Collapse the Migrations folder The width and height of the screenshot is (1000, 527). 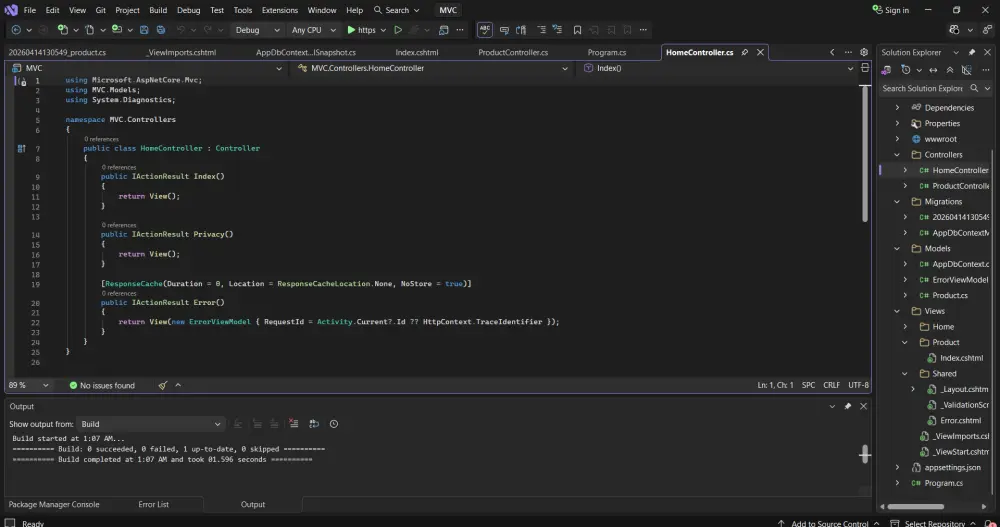coord(897,202)
